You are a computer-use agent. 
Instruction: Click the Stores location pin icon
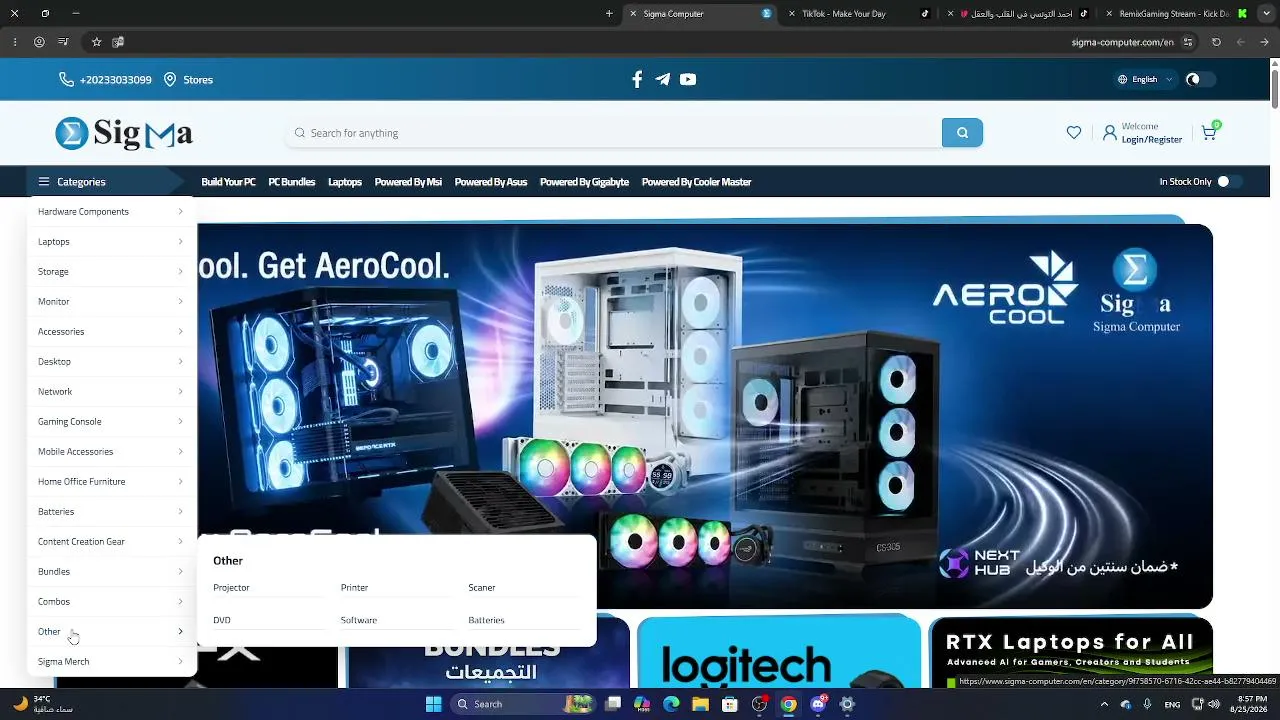170,80
